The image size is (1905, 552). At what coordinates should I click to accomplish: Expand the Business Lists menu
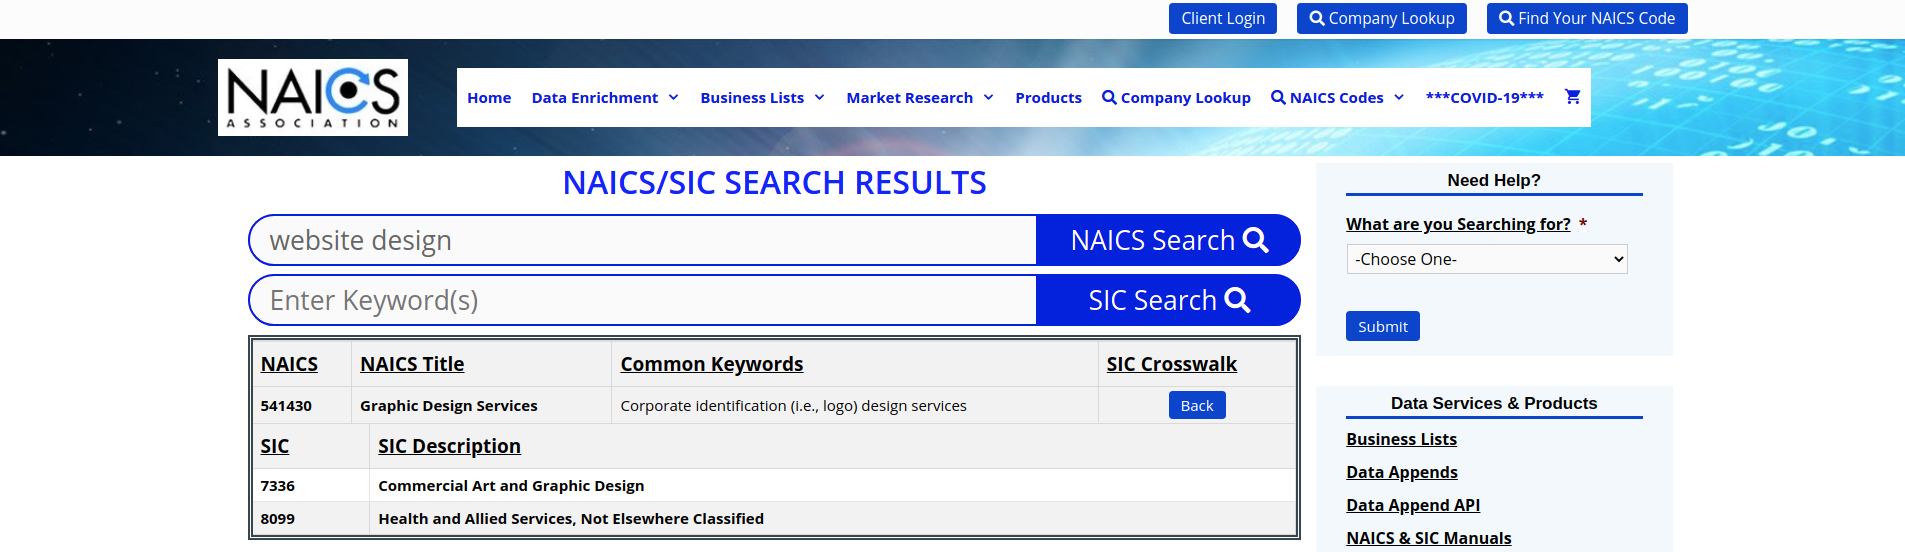762,97
